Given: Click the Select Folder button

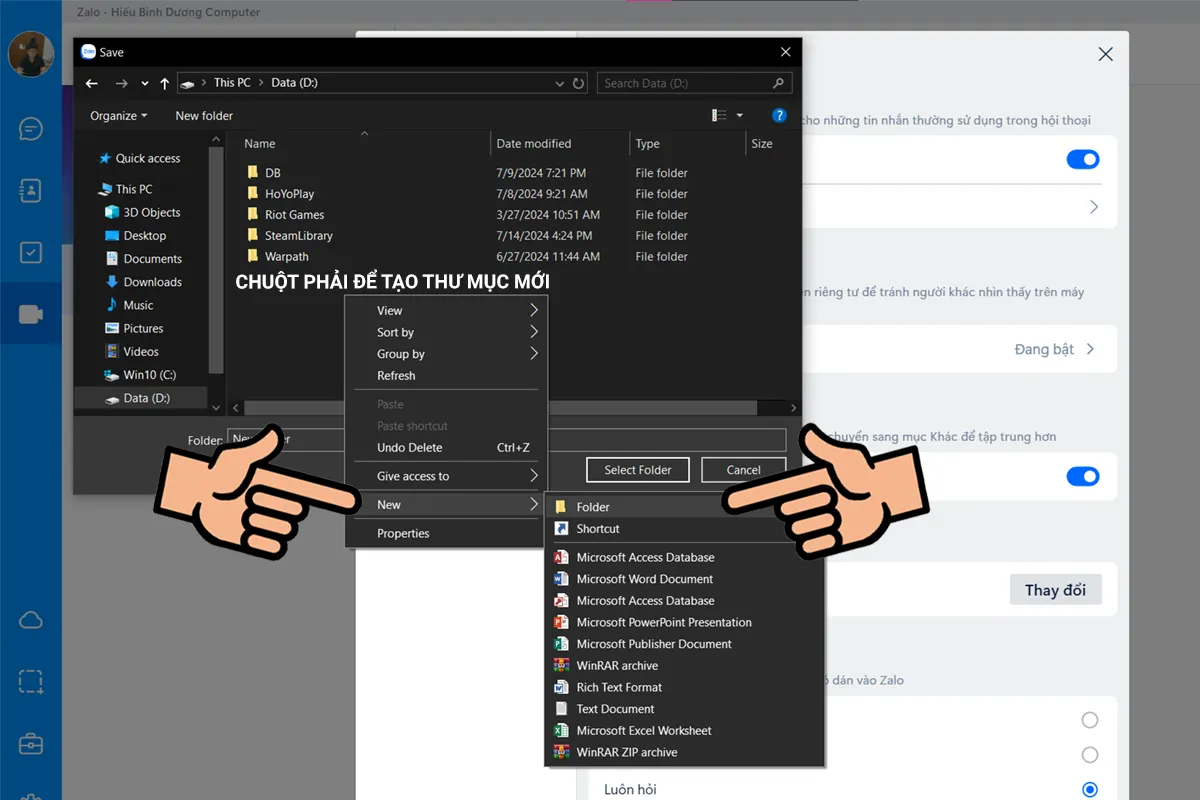Looking at the screenshot, I should pyautogui.click(x=638, y=470).
